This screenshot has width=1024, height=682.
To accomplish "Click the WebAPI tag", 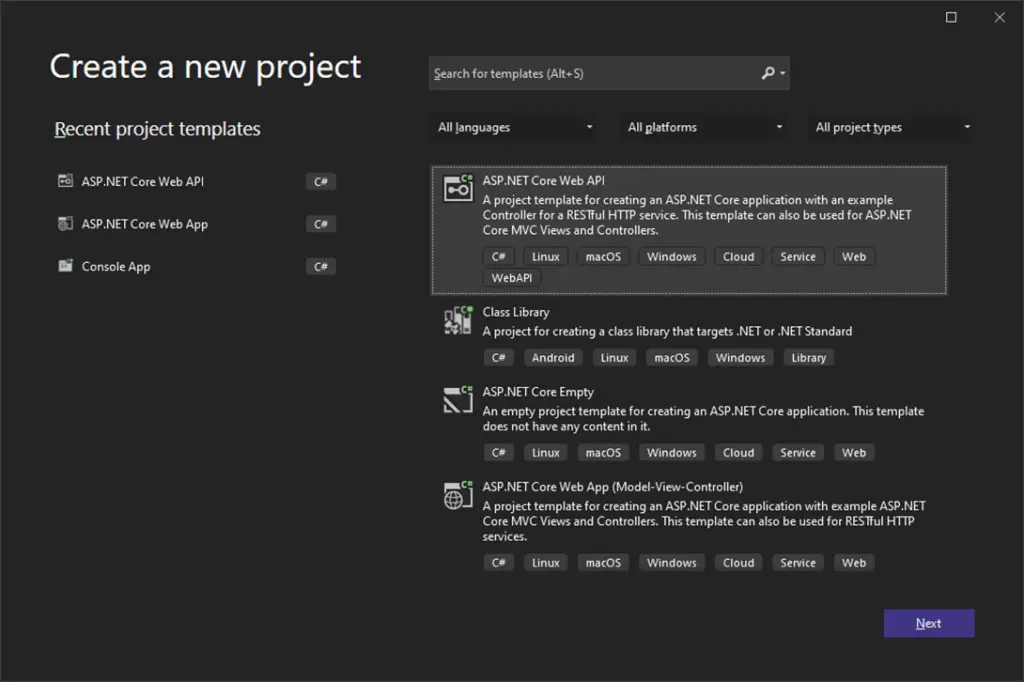I will [x=512, y=278].
